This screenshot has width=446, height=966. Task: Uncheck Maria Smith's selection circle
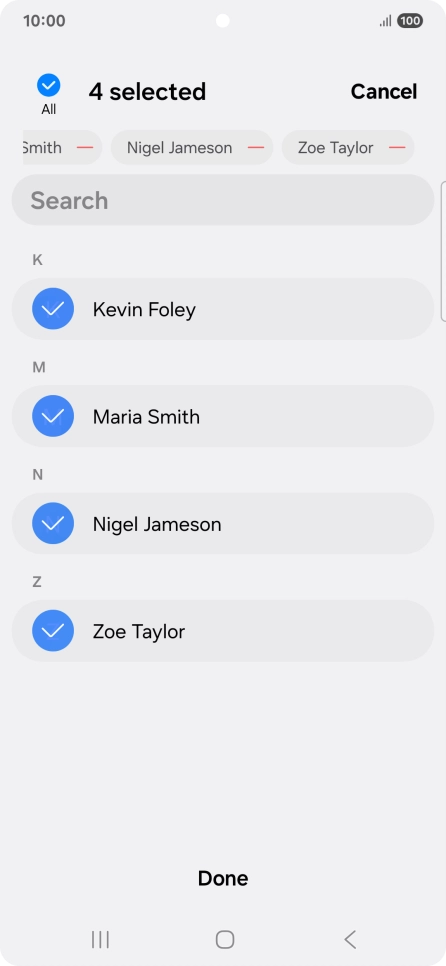point(53,416)
